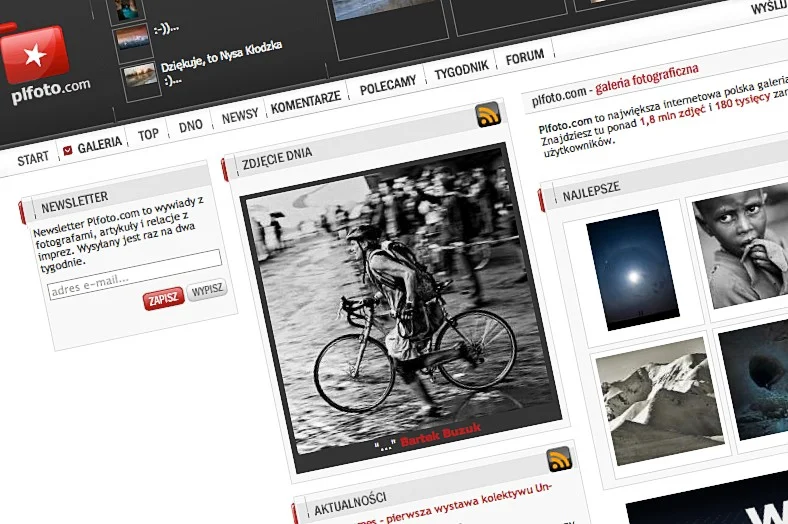Viewport: 788px width, 524px height.
Task: Open the KOMENTARZE menu item
Action: click(306, 102)
